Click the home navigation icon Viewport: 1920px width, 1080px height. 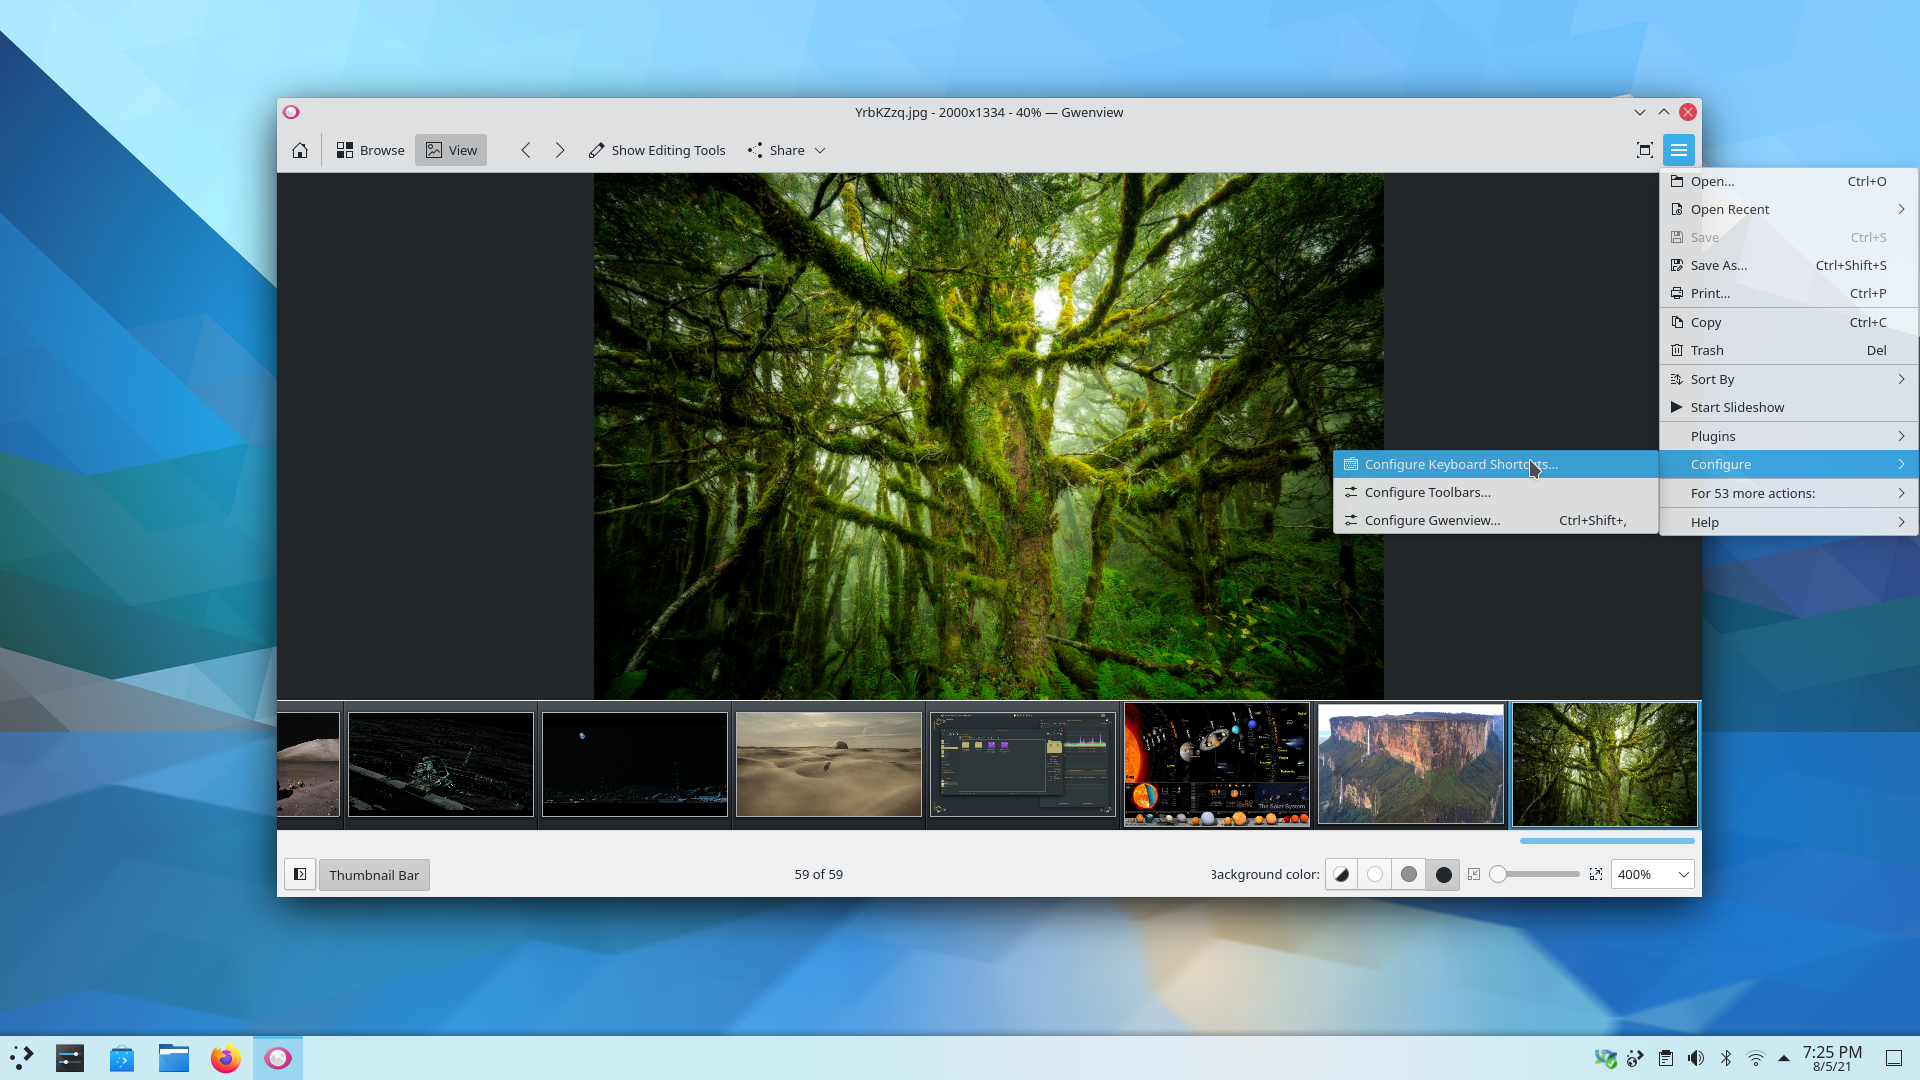click(299, 149)
